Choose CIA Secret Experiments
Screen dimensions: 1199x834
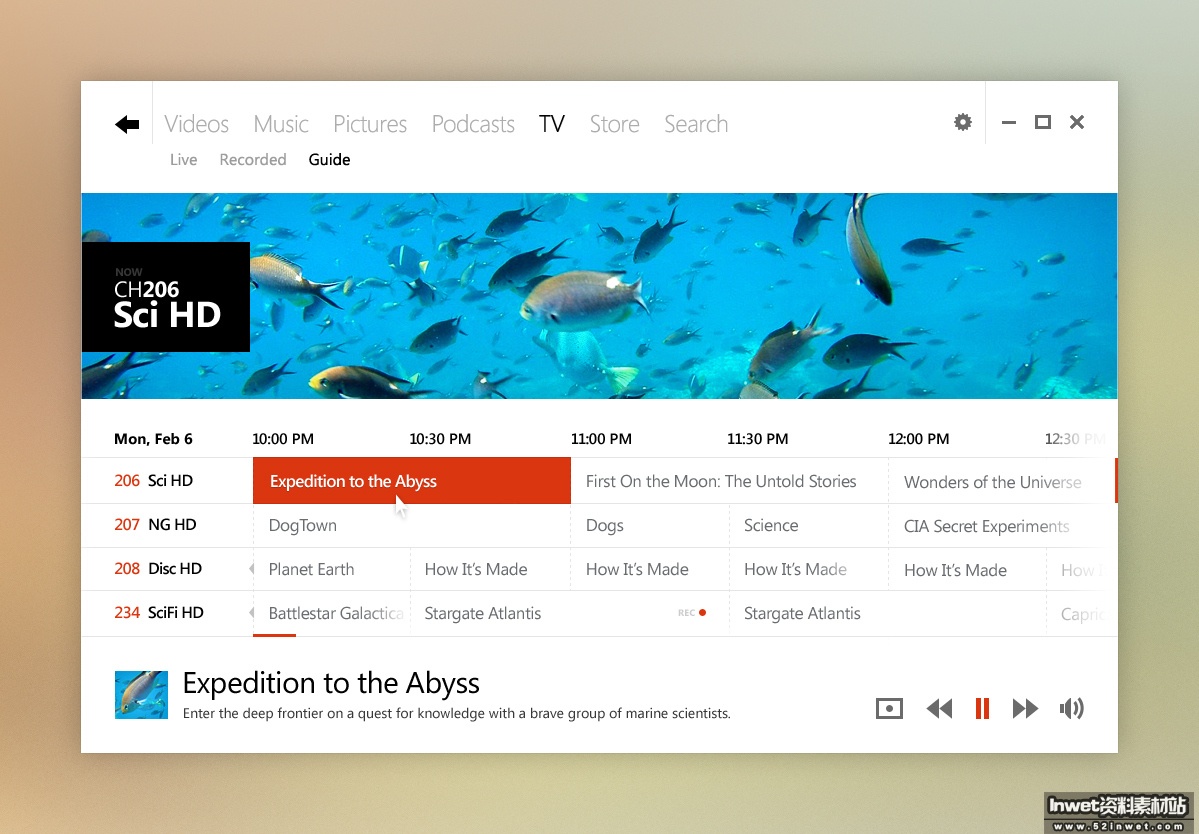[1002, 526]
